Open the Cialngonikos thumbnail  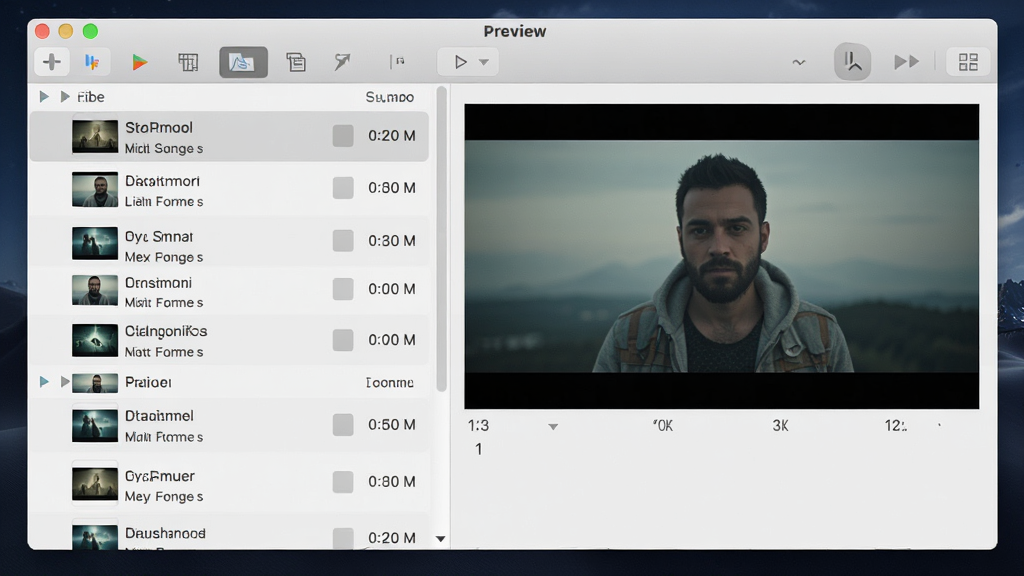tap(95, 340)
